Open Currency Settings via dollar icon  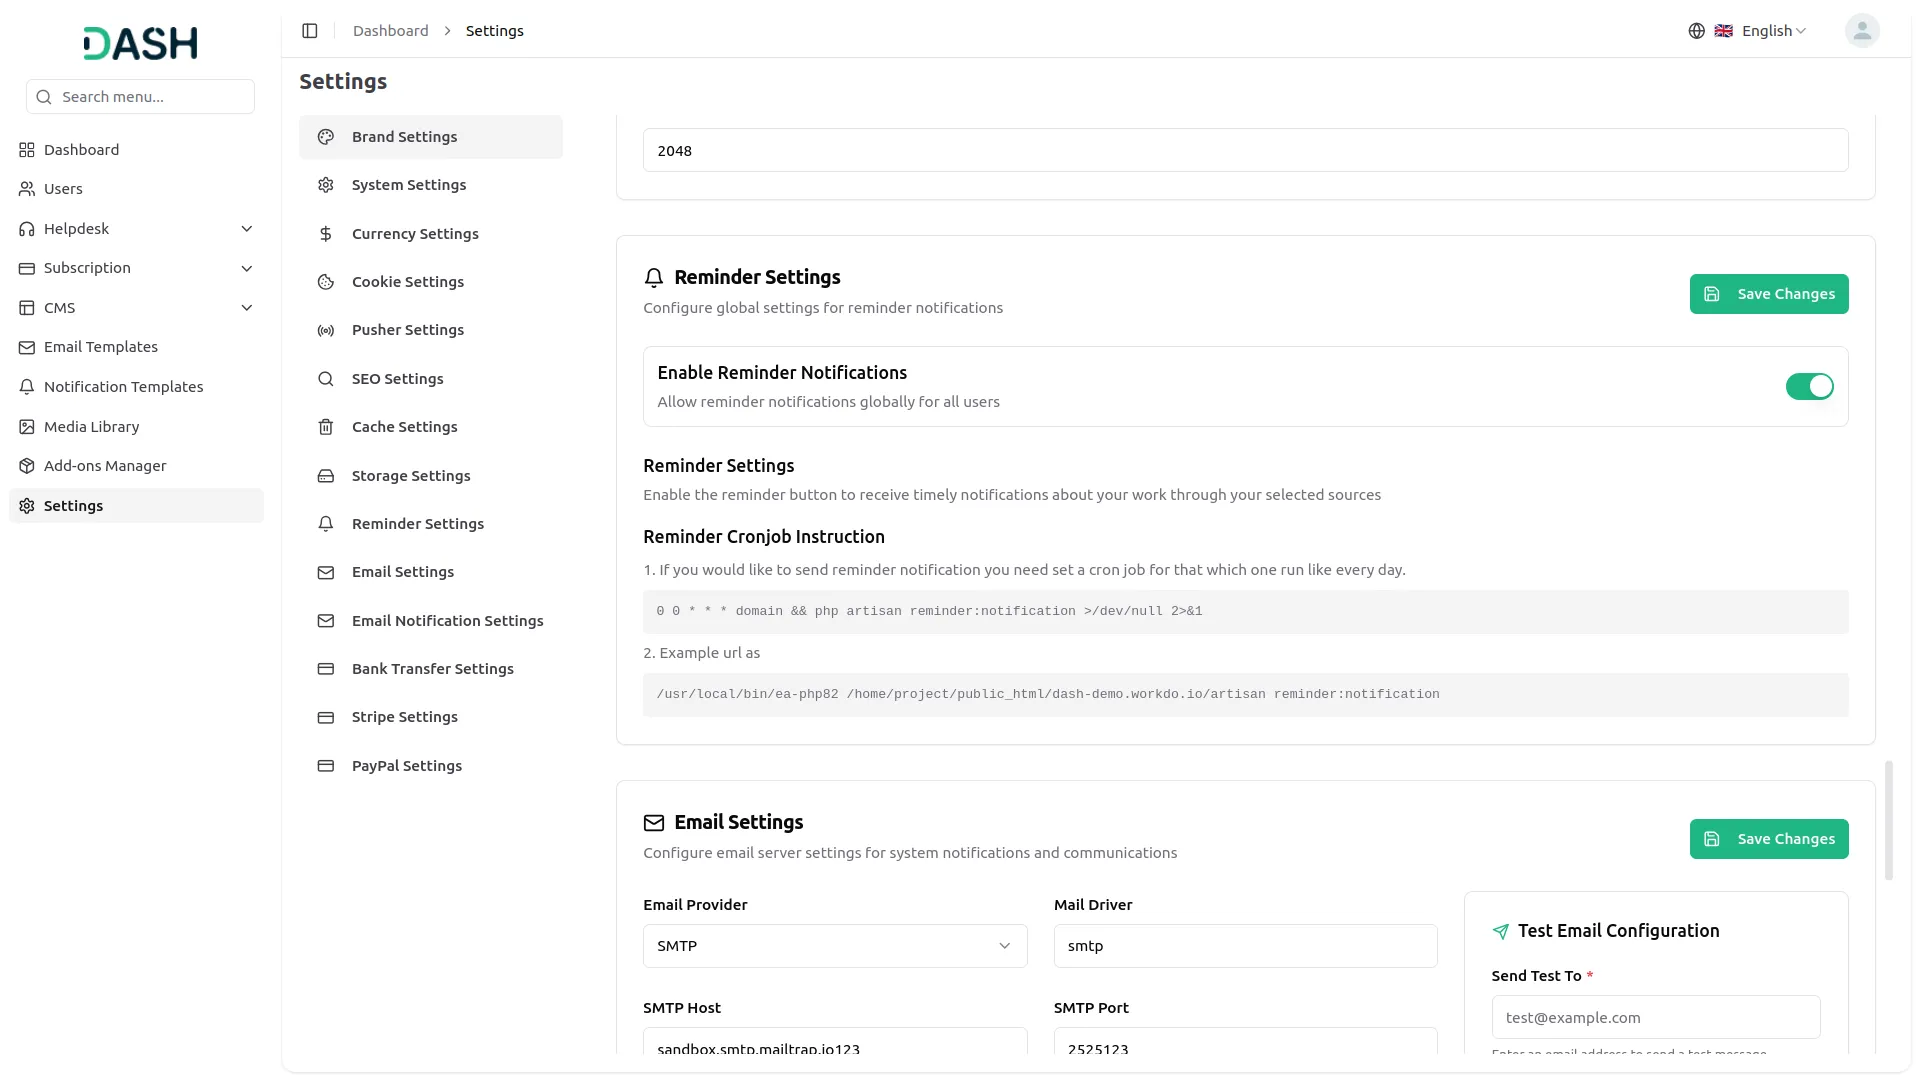click(325, 233)
